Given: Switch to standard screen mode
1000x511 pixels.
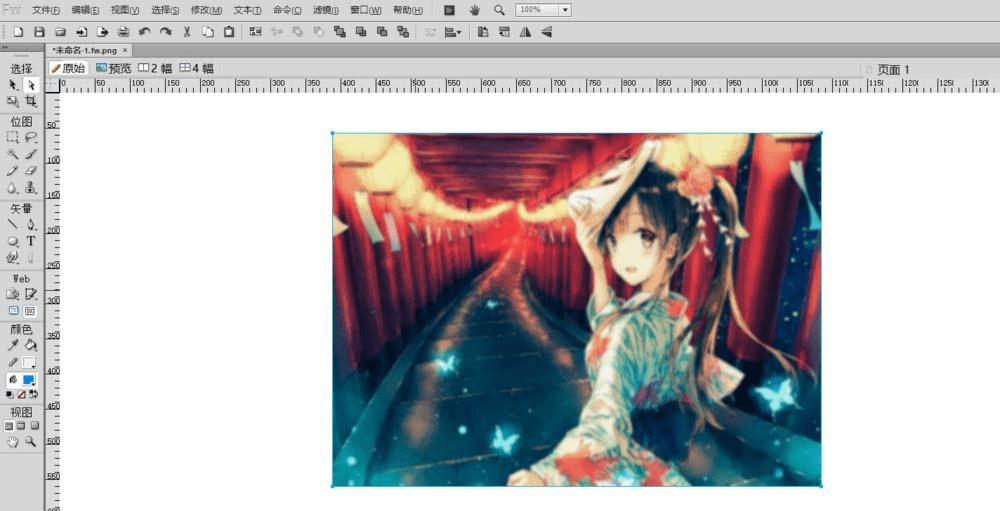Looking at the screenshot, I should point(9,426).
